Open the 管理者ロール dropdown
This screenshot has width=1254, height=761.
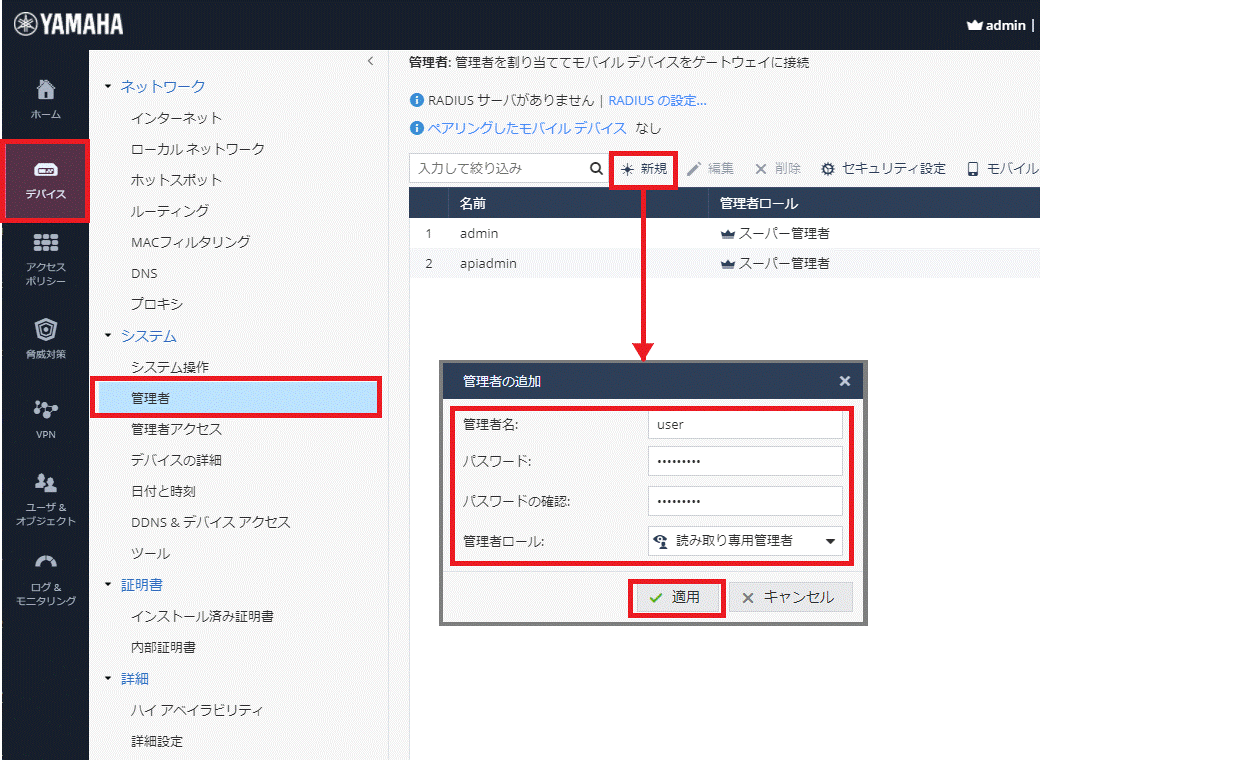tap(745, 541)
